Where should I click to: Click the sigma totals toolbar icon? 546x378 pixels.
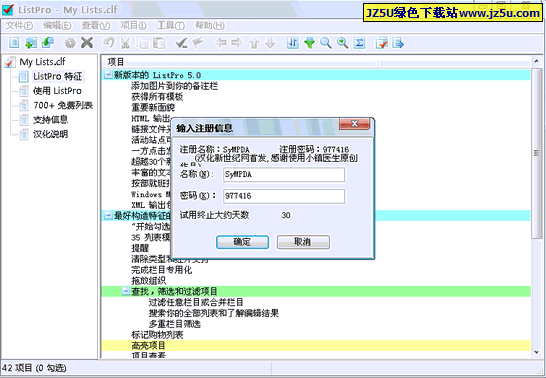(359, 43)
